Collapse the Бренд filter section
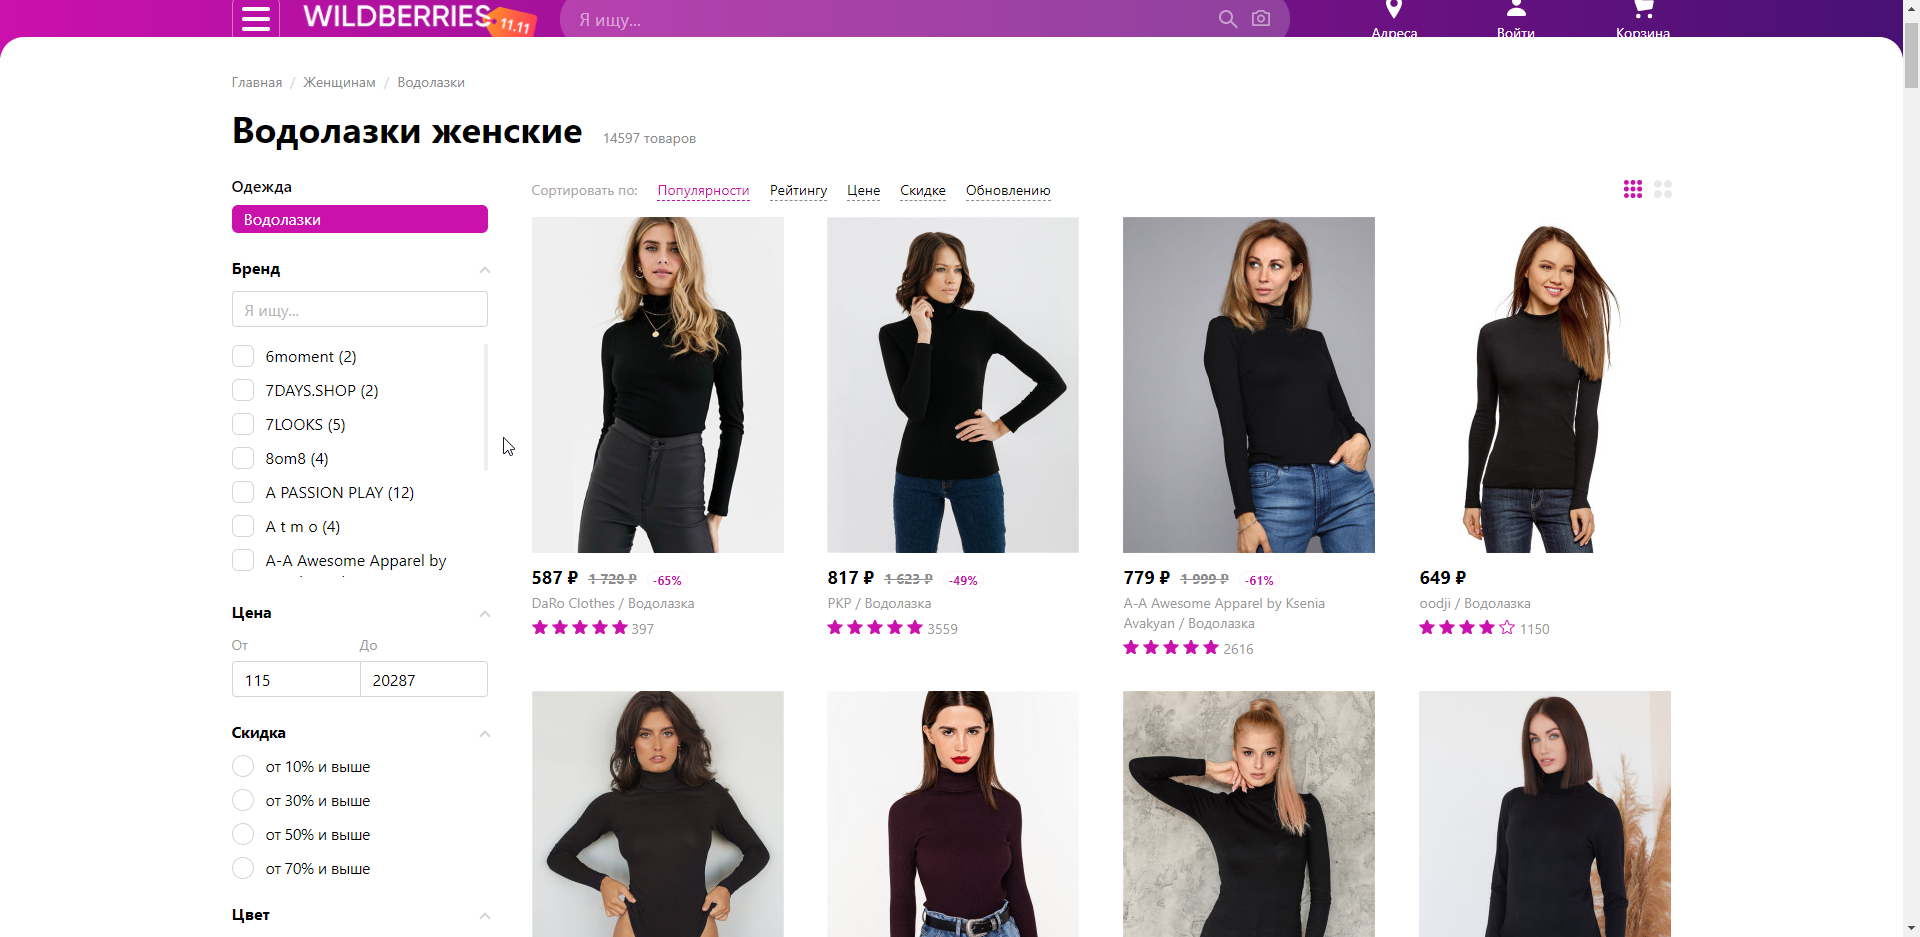The image size is (1920, 937). (x=485, y=270)
